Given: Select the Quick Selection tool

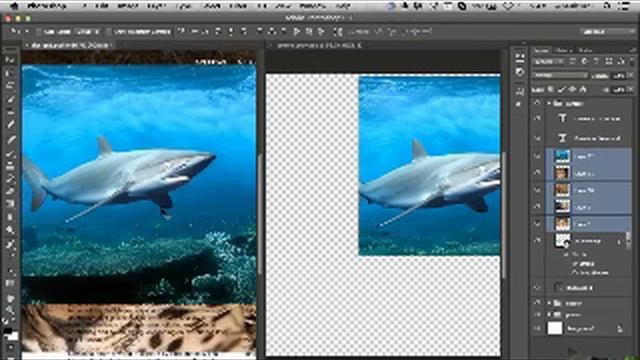Looking at the screenshot, I should tap(10, 99).
